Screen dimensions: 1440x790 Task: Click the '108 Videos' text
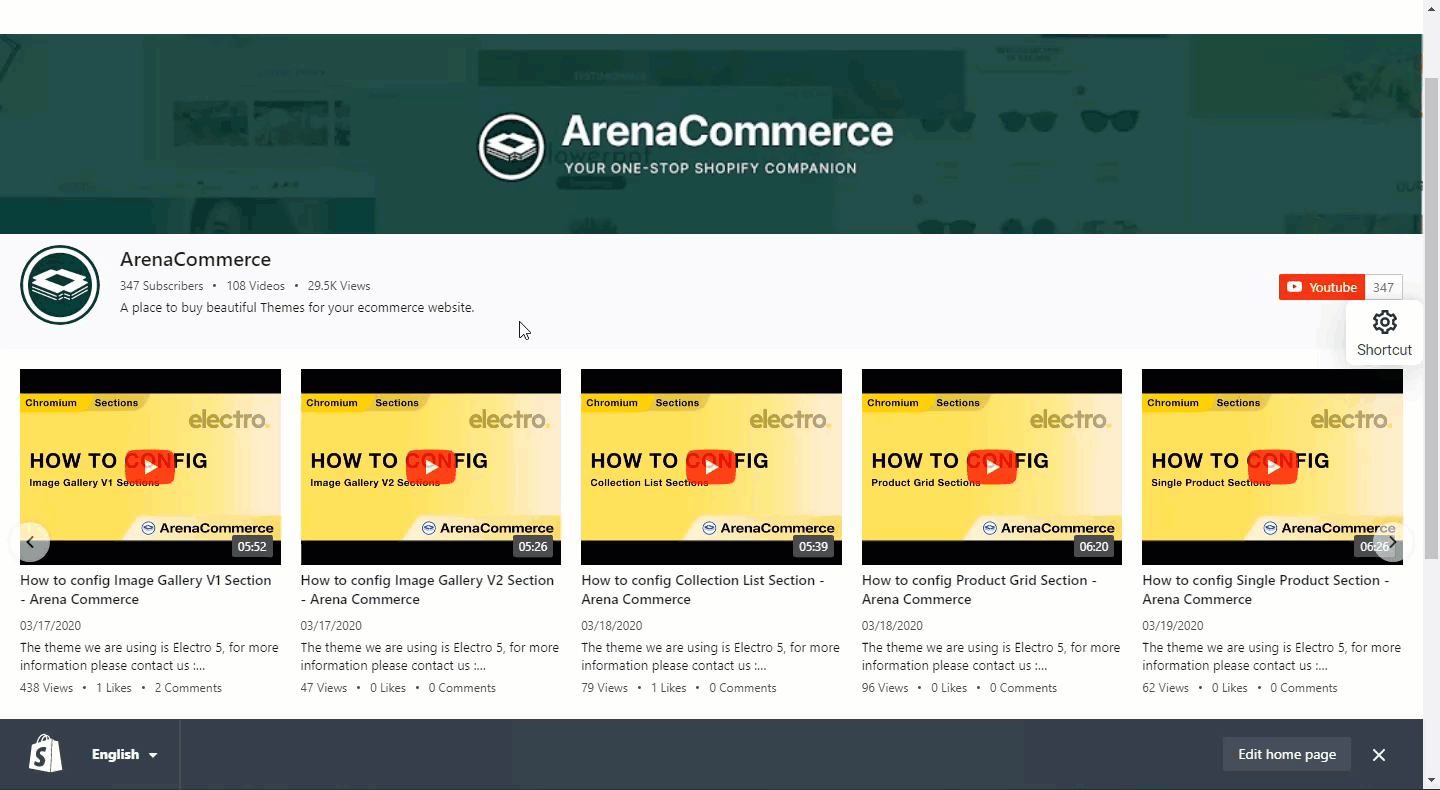255,286
